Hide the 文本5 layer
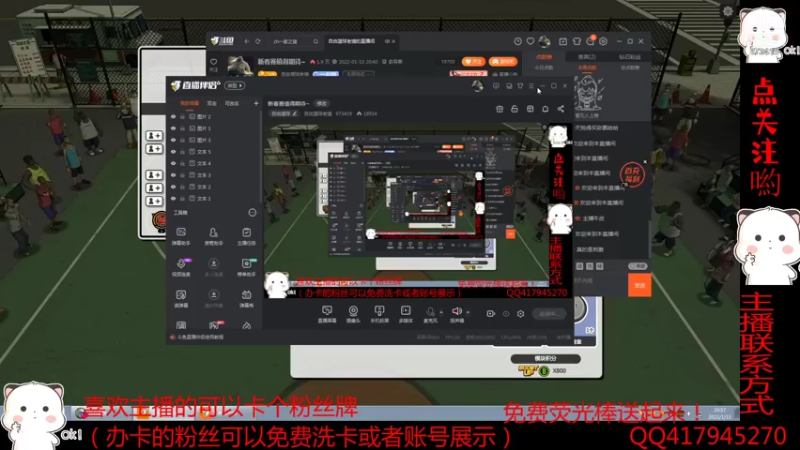This screenshot has height=450, width=800. coord(173,152)
